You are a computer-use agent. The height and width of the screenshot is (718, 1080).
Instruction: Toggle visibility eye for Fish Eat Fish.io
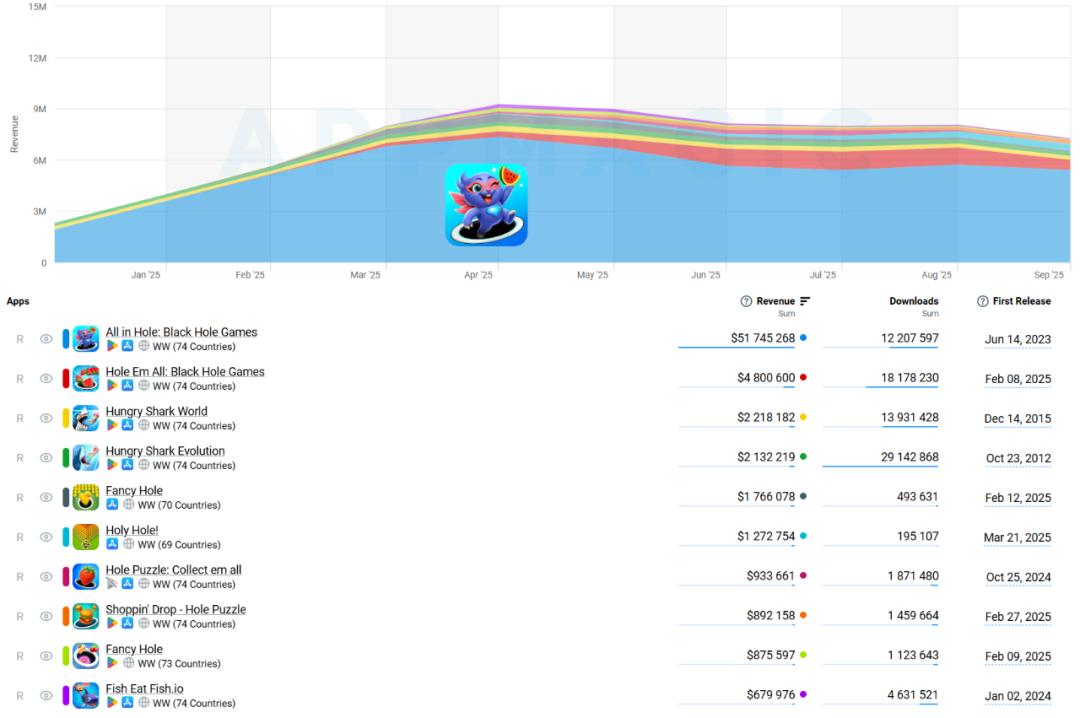coord(46,695)
